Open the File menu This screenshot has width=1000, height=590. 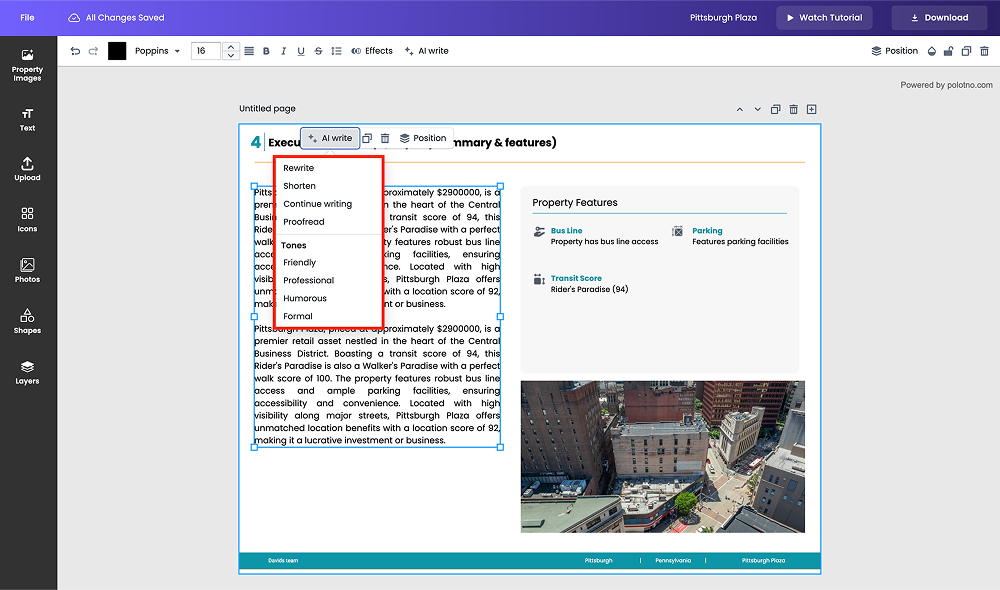[x=27, y=18]
